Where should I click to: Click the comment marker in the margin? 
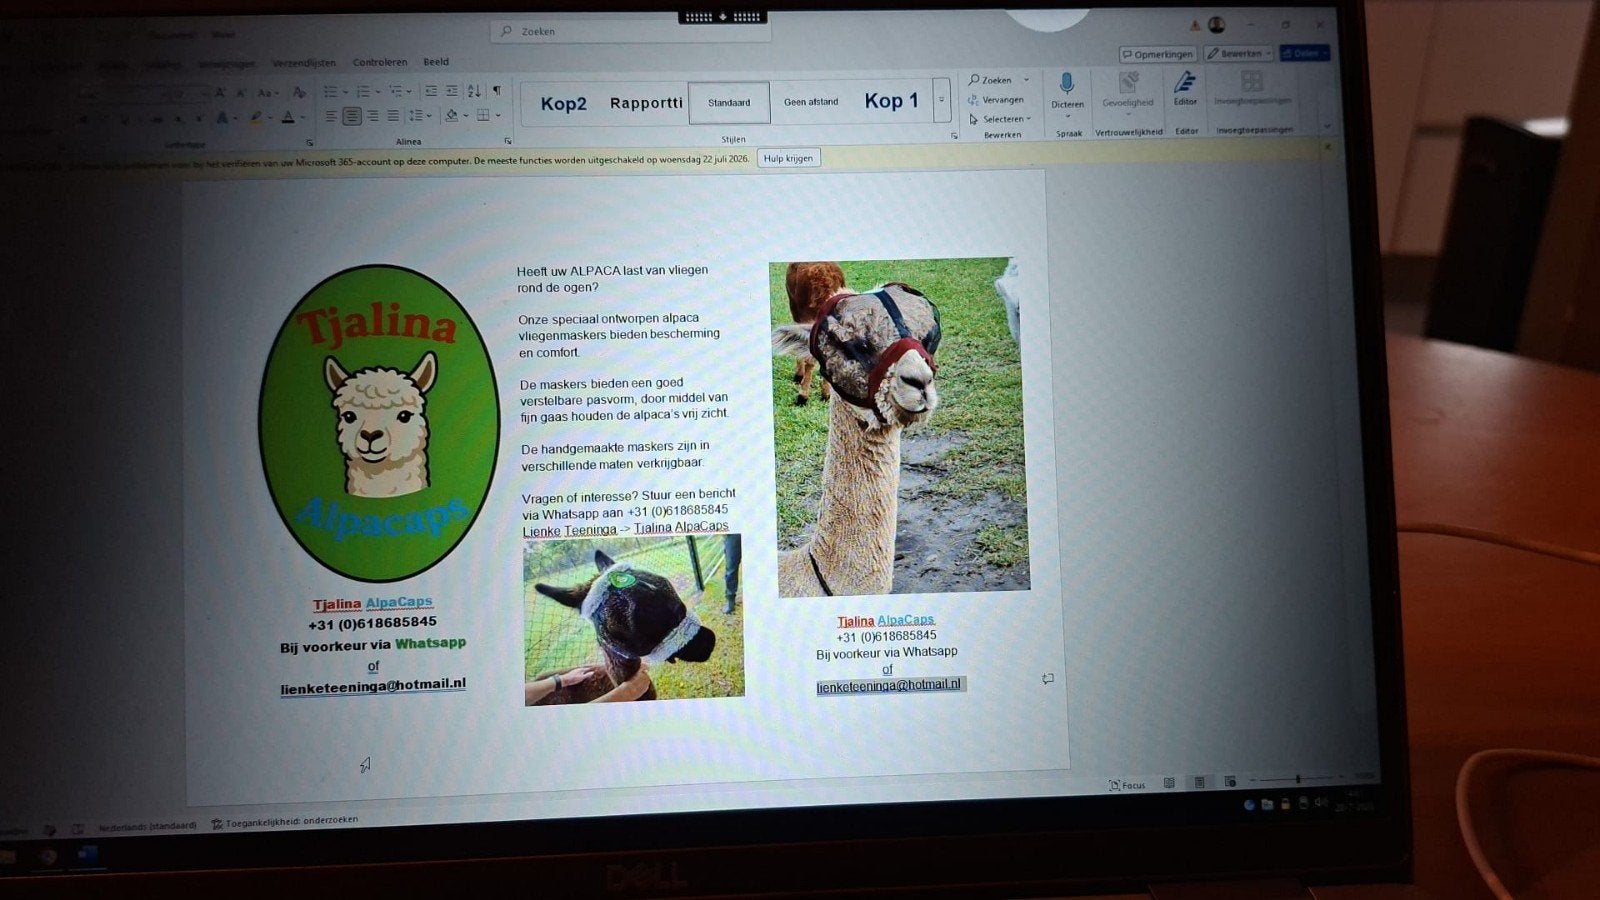tap(1047, 679)
